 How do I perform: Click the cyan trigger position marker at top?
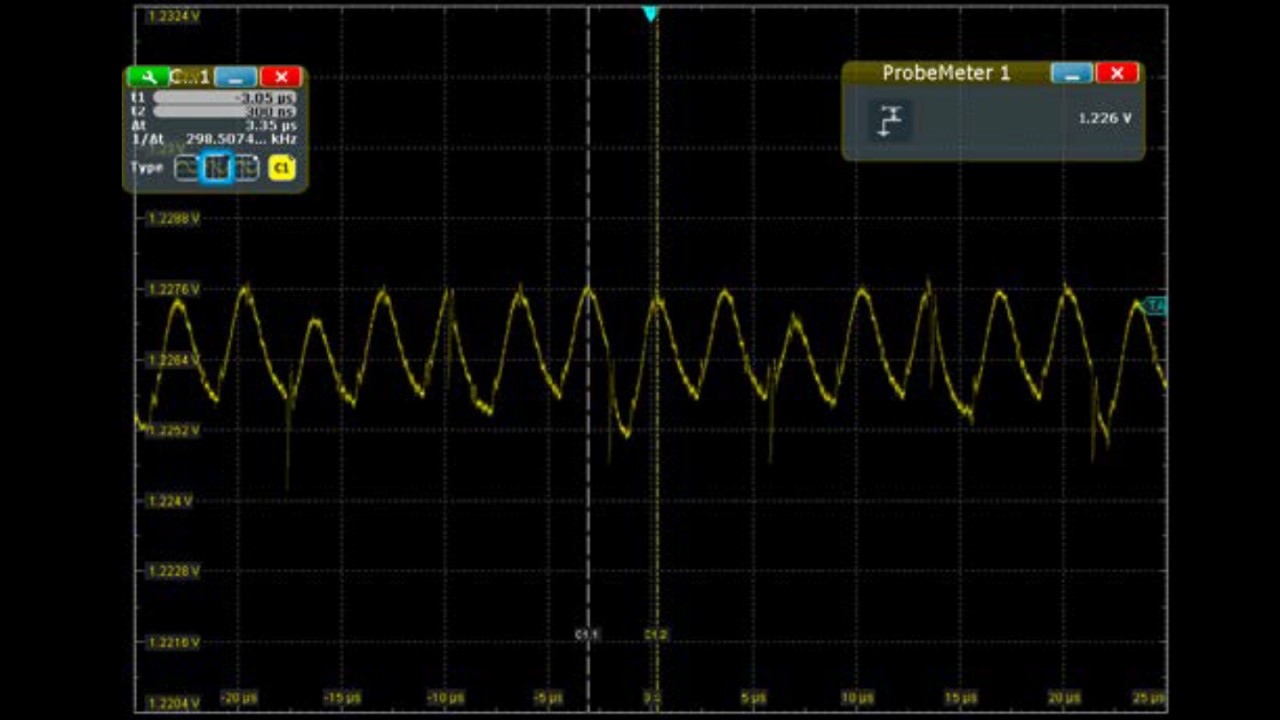point(651,14)
